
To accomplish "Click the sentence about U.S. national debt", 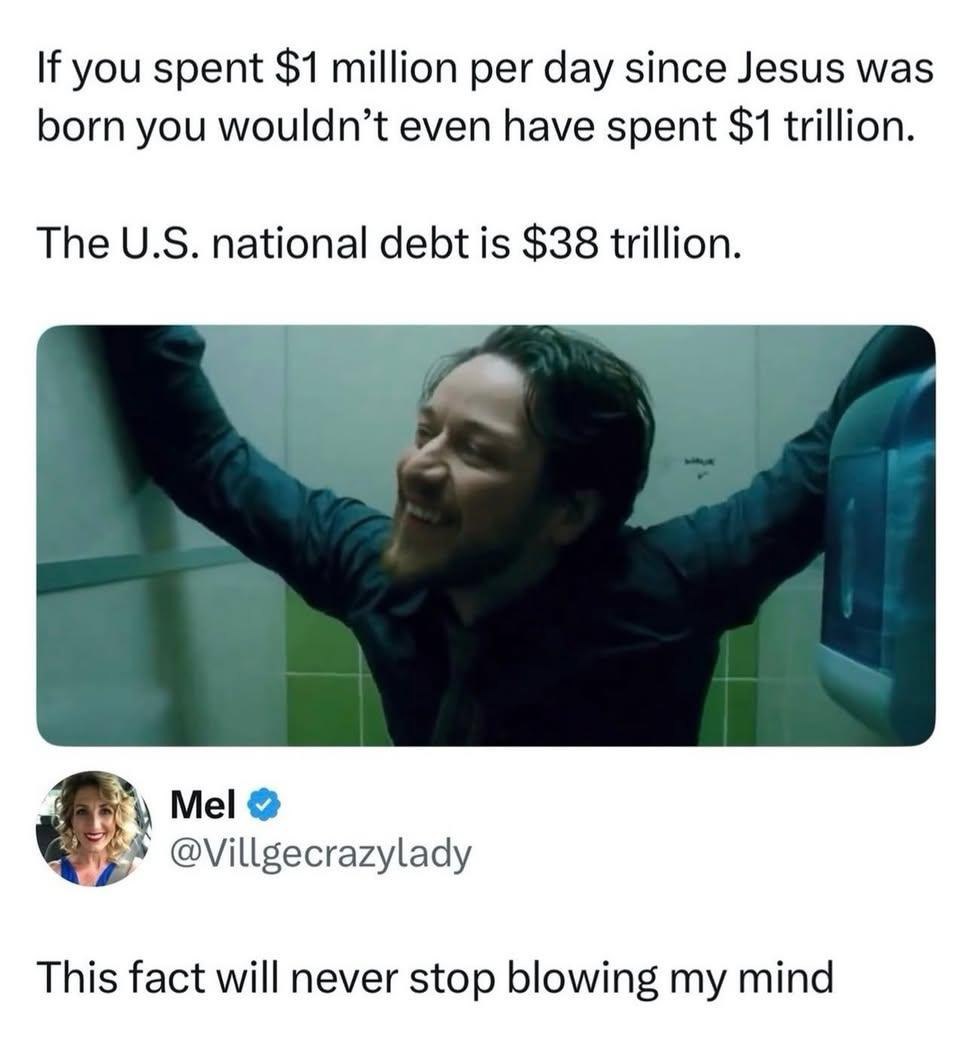I will [x=388, y=243].
